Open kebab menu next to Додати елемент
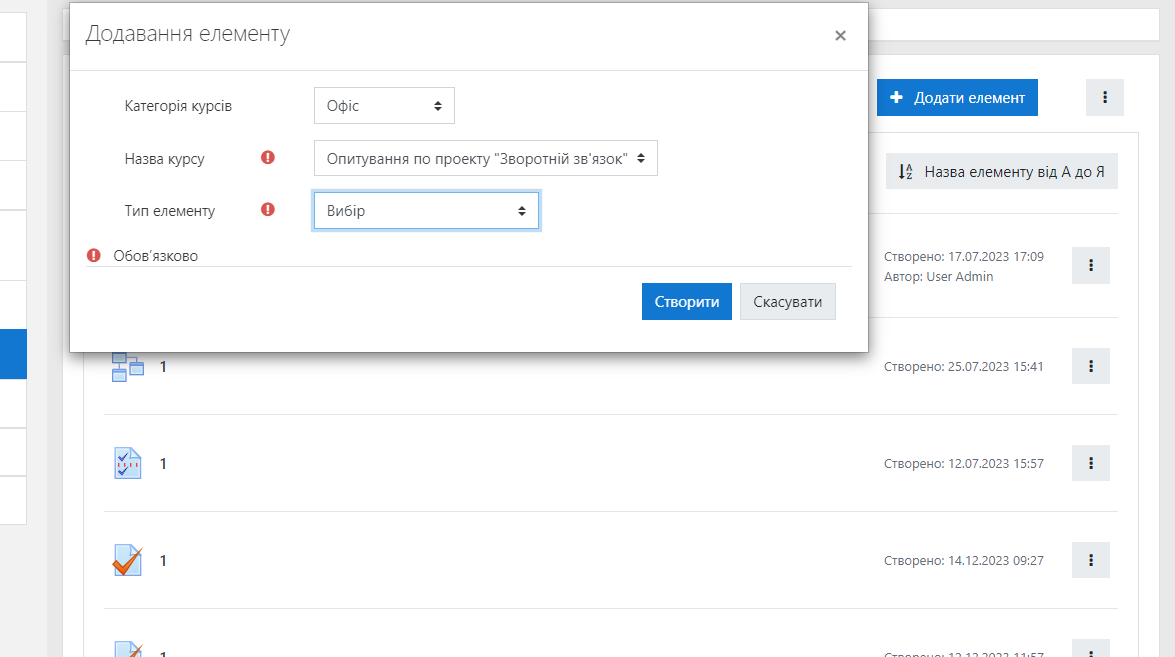This screenshot has width=1175, height=657. click(x=1105, y=98)
